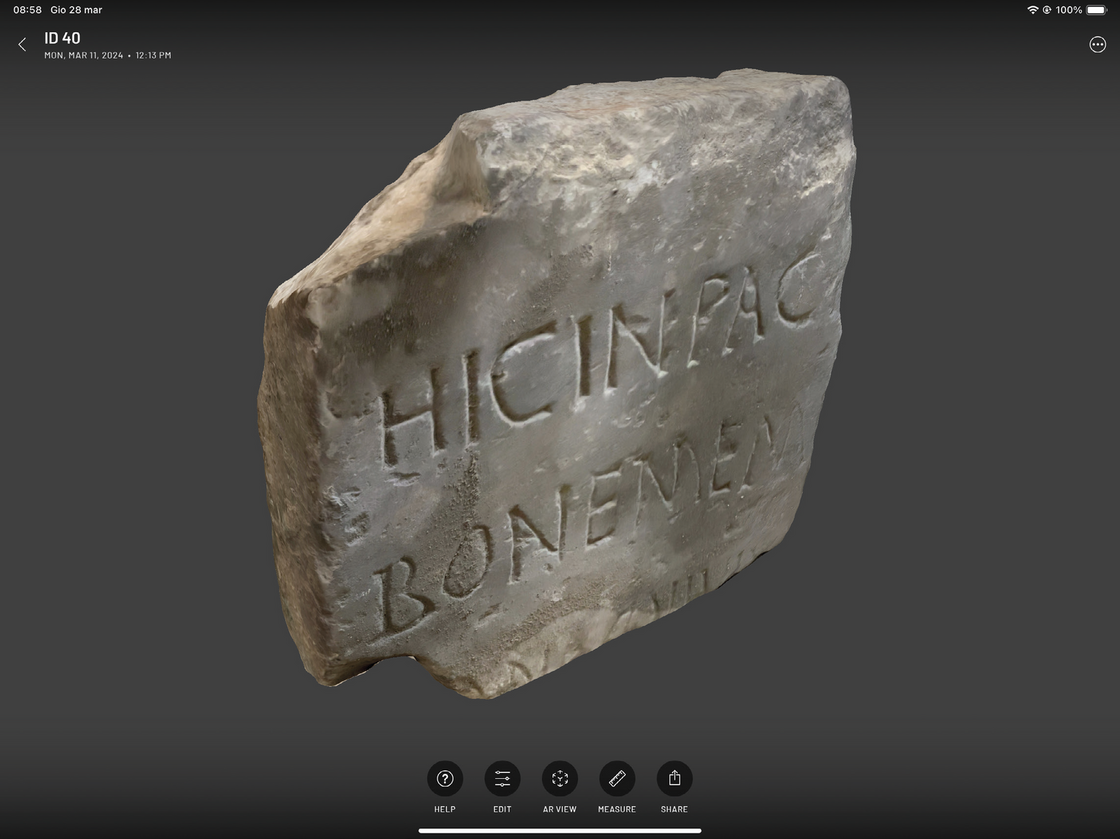Screen dimensions: 1120x839
Task: Click the Help question mark icon
Action: pos(445,778)
